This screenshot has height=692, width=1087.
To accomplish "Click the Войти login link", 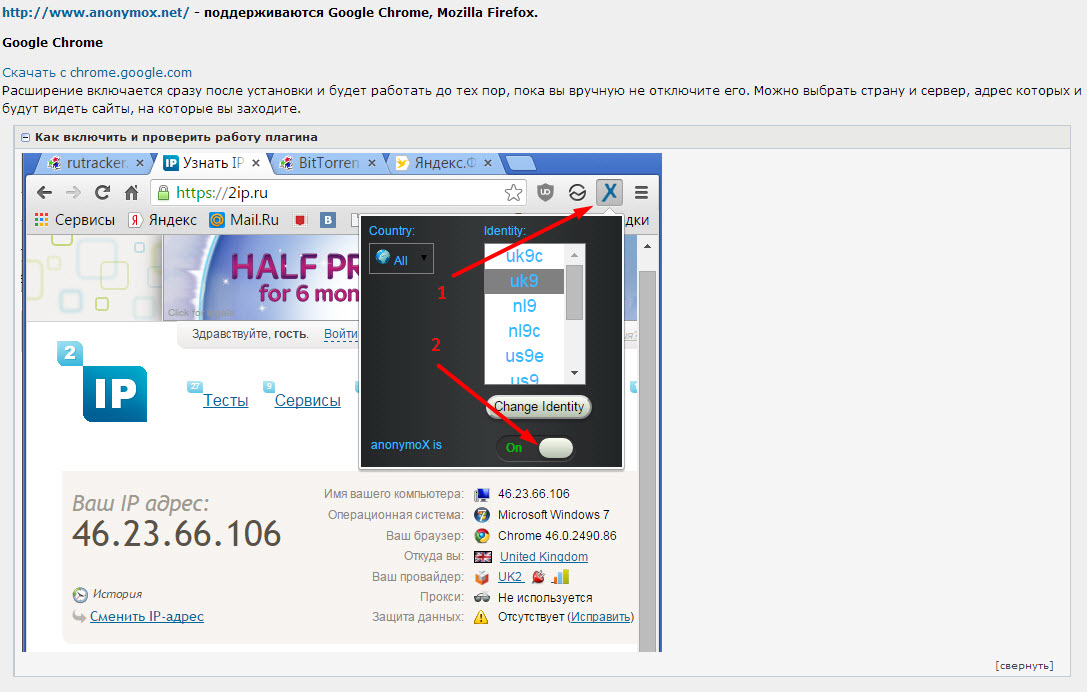I will [x=341, y=334].
